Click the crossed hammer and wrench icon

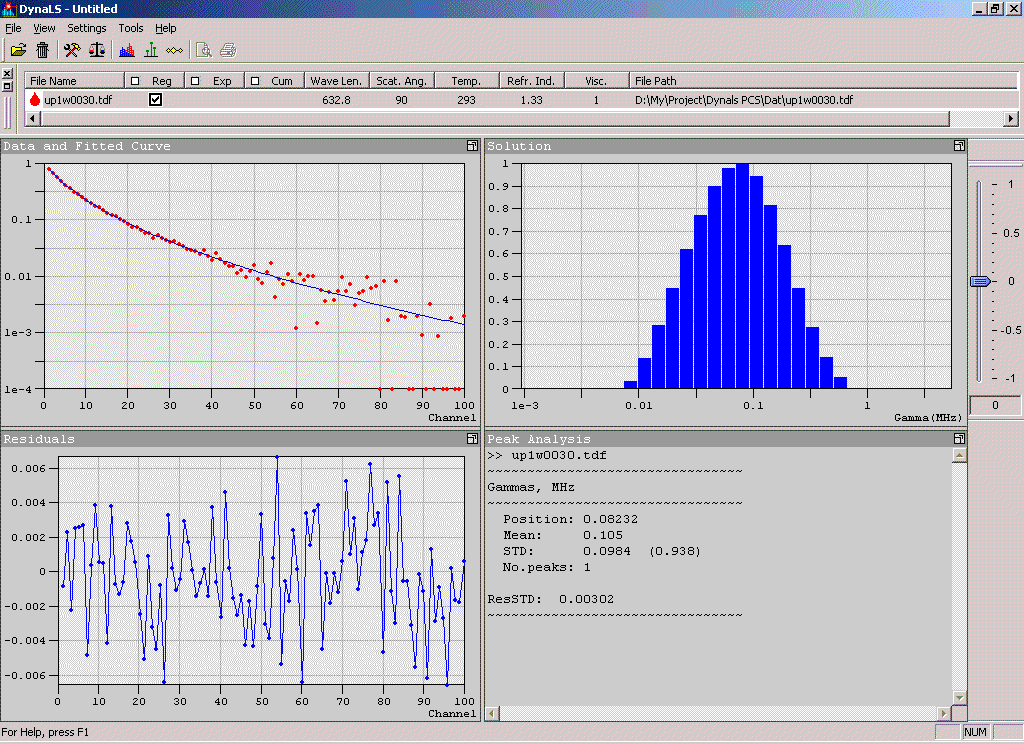[72, 50]
